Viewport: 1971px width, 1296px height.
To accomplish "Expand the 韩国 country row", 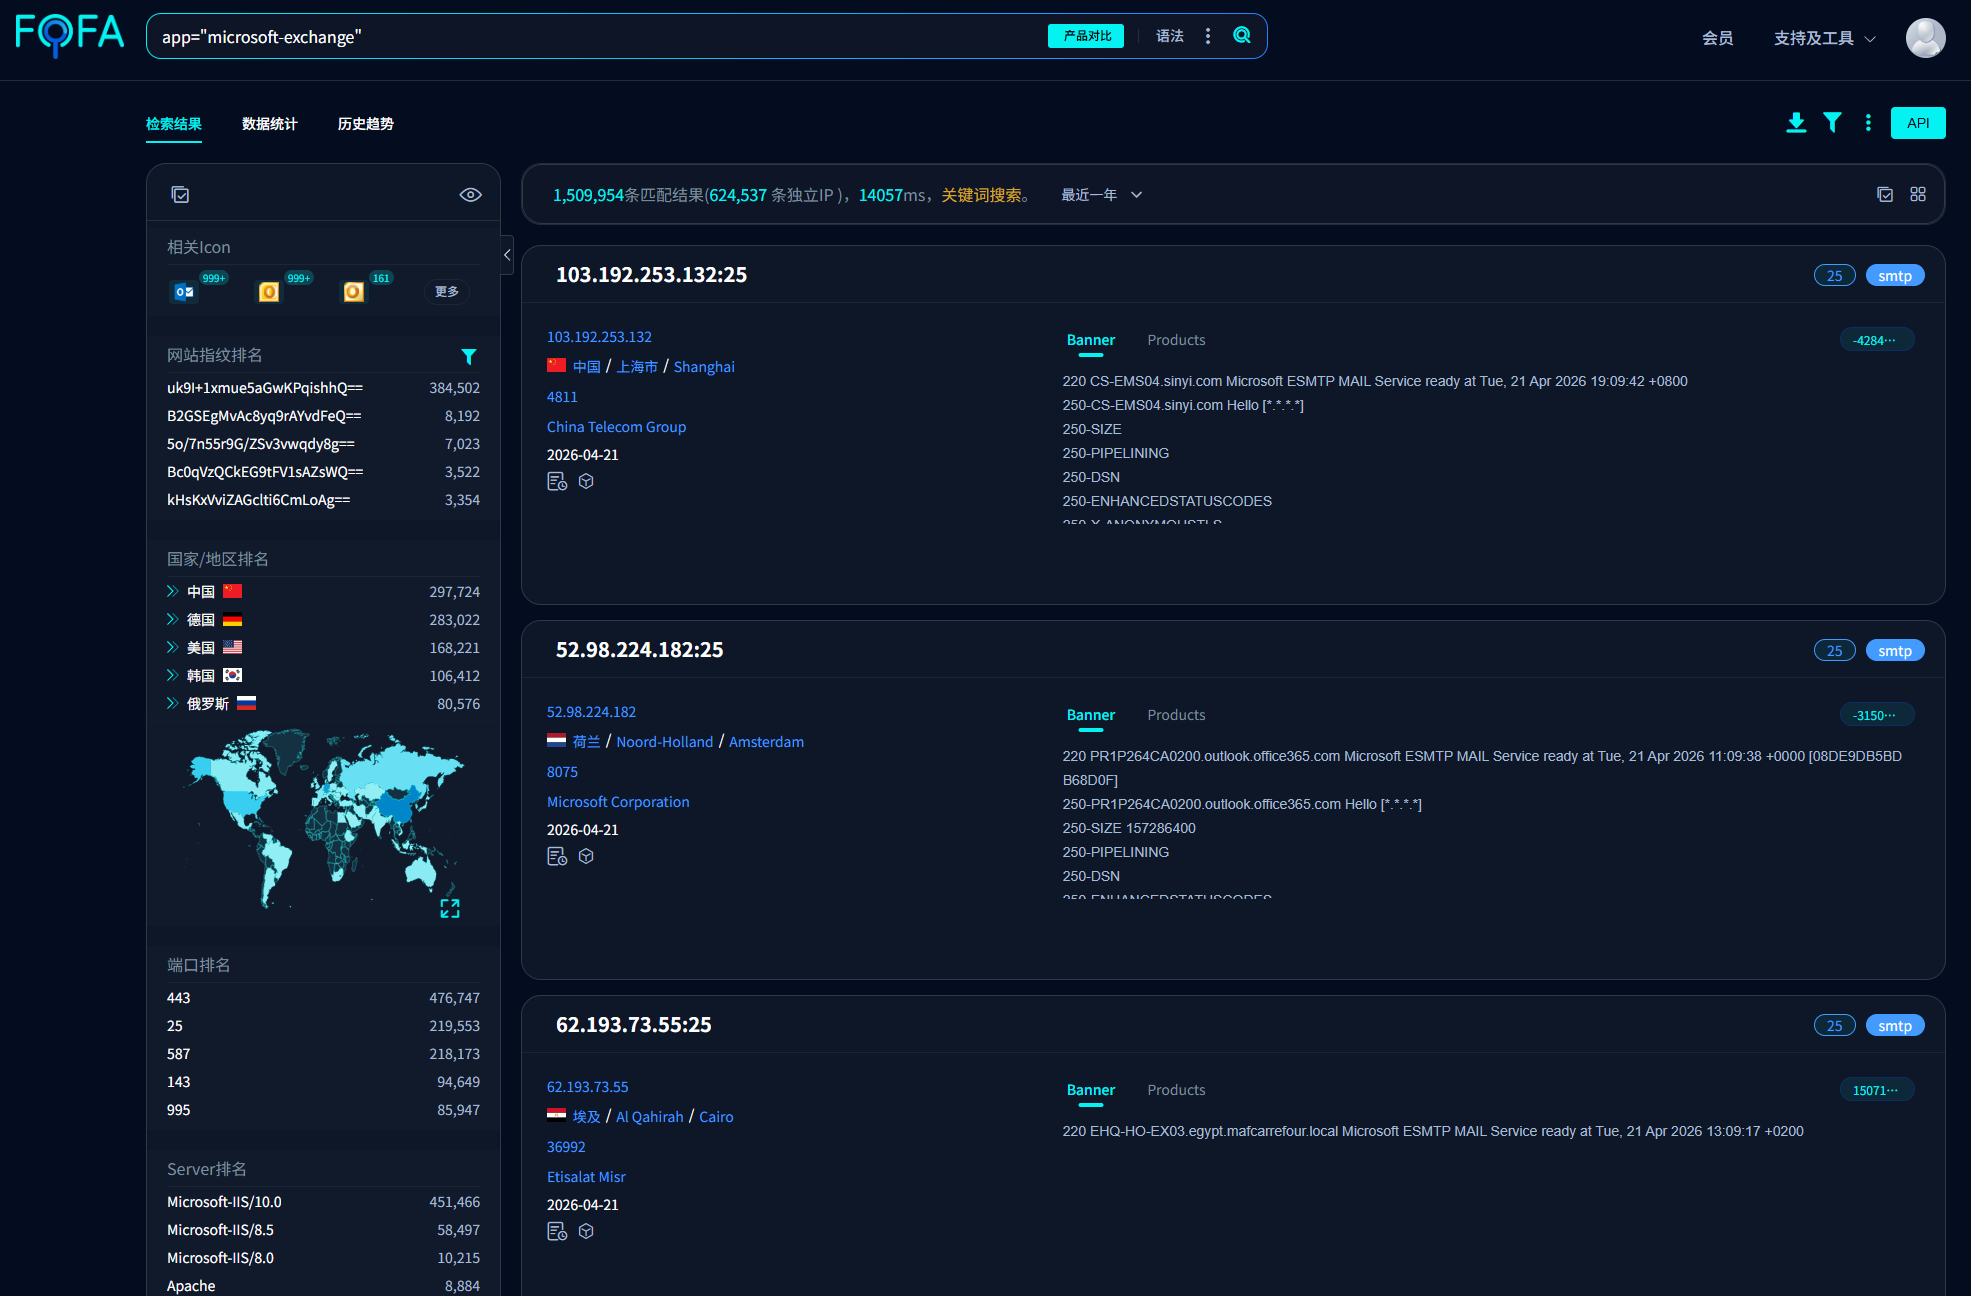I will pyautogui.click(x=173, y=675).
